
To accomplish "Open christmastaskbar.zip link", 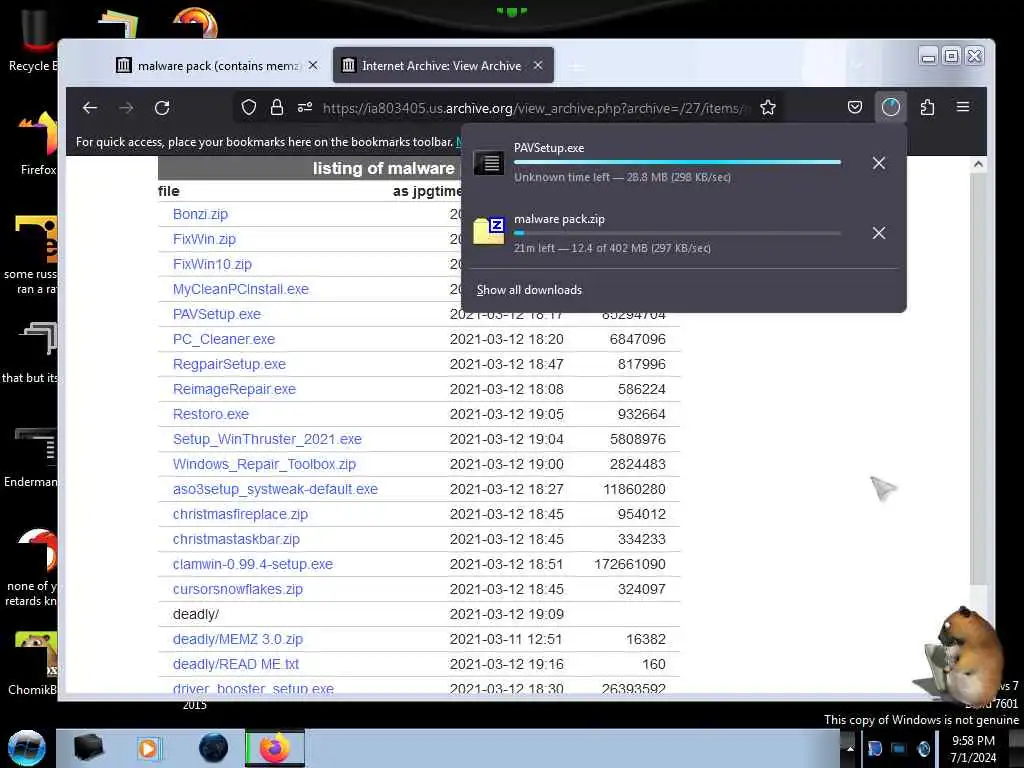I will pos(236,539).
